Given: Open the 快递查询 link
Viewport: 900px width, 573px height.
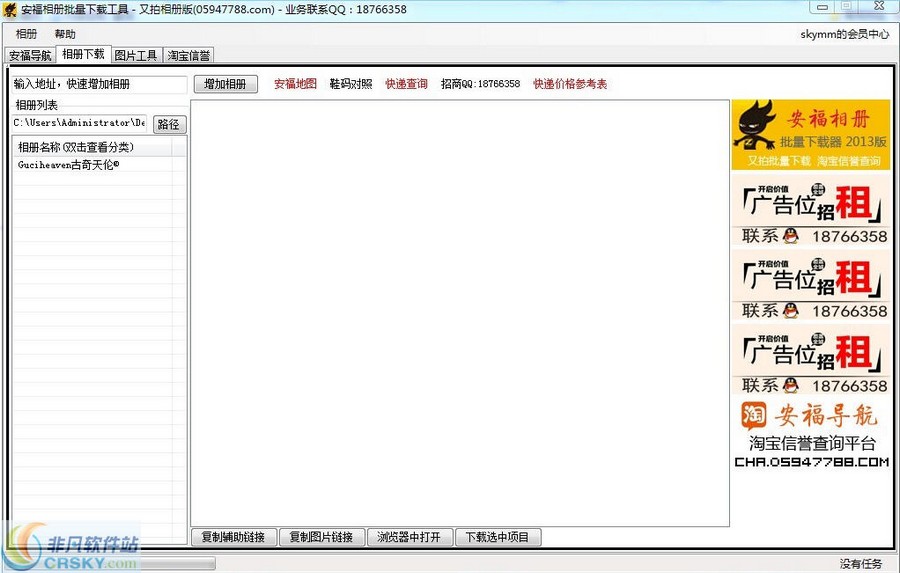Looking at the screenshot, I should click(406, 84).
